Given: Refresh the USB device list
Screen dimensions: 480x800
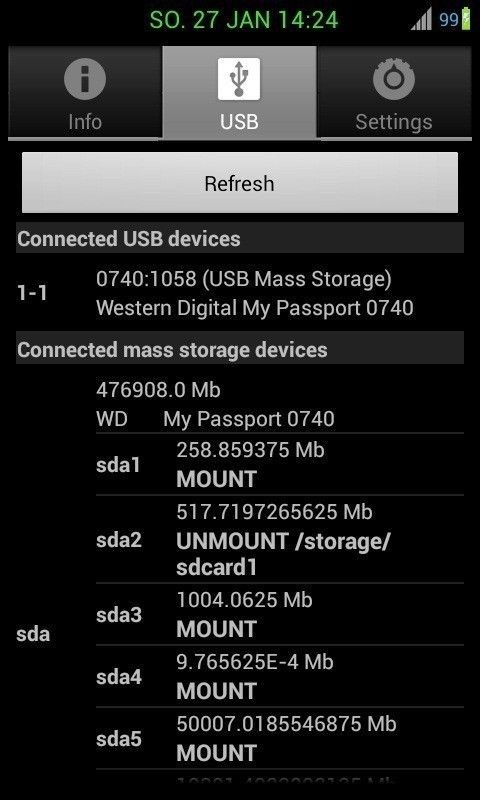Looking at the screenshot, I should (240, 183).
